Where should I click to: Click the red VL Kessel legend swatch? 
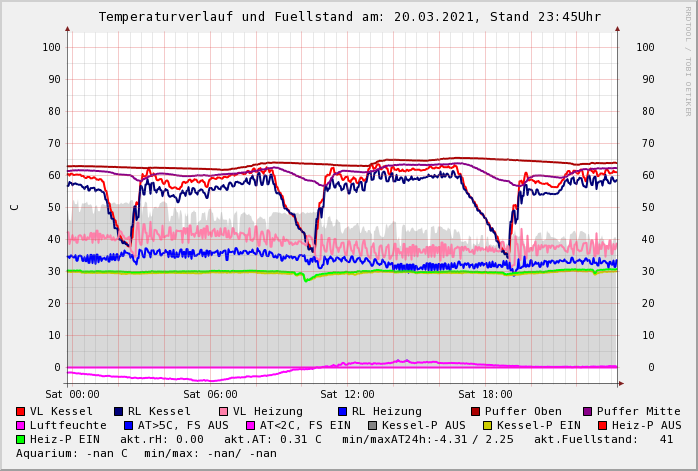[x=21, y=411]
